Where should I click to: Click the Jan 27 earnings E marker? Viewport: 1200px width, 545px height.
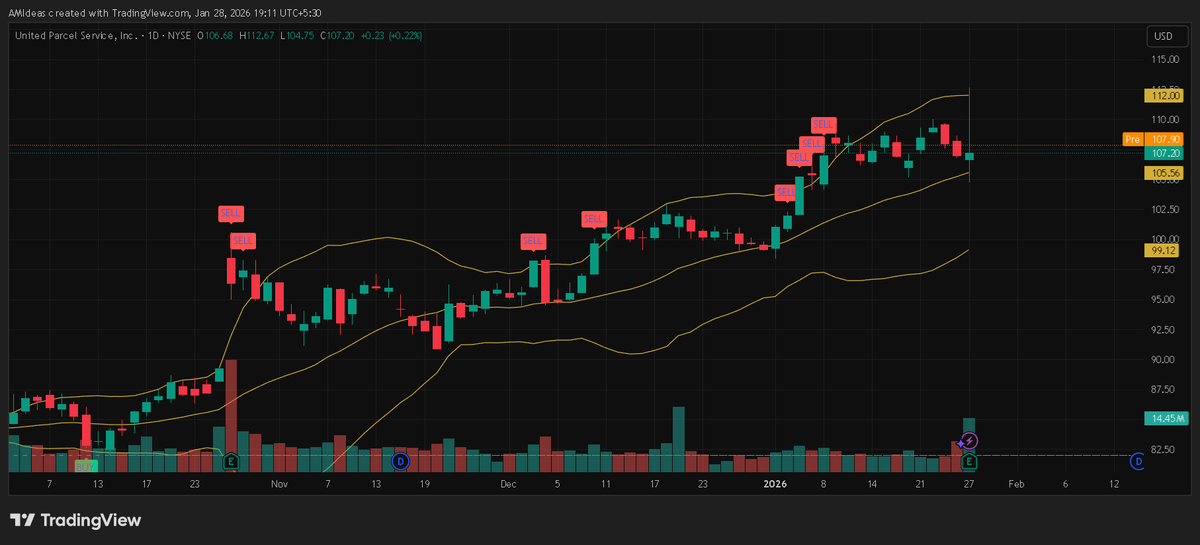(x=969, y=461)
